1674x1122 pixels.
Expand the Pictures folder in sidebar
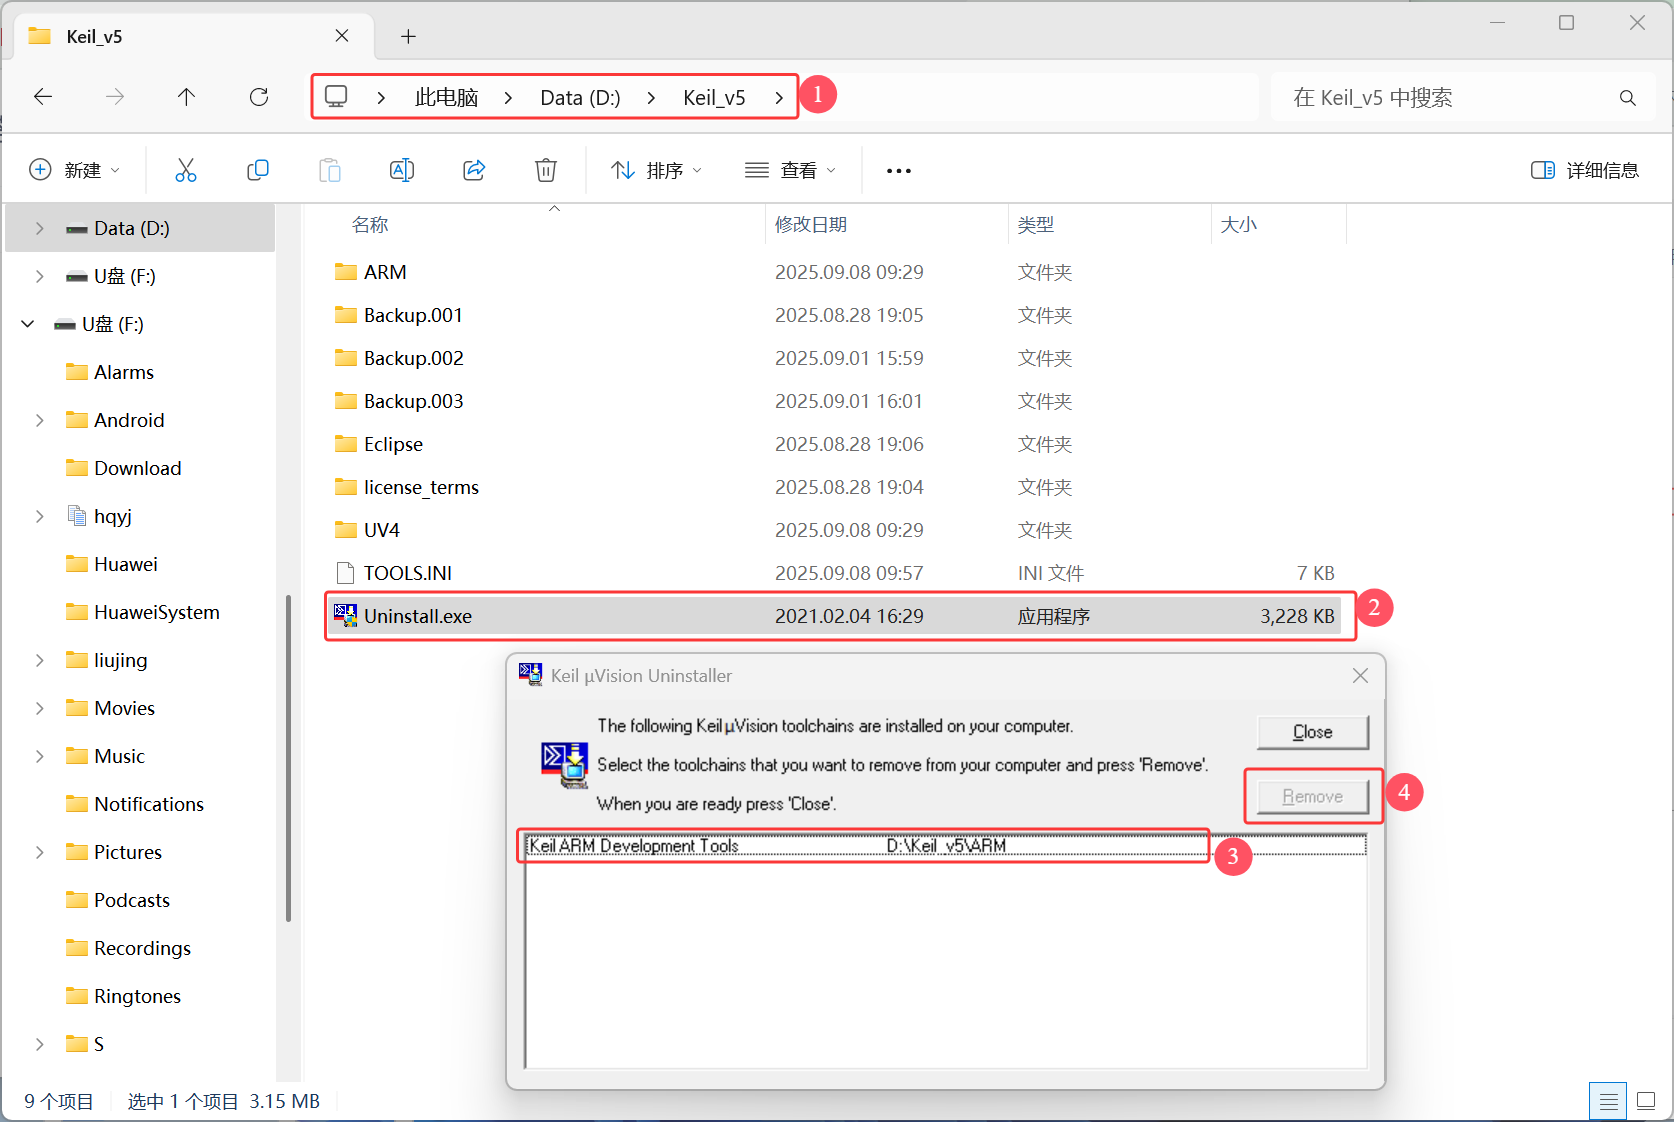click(40, 852)
